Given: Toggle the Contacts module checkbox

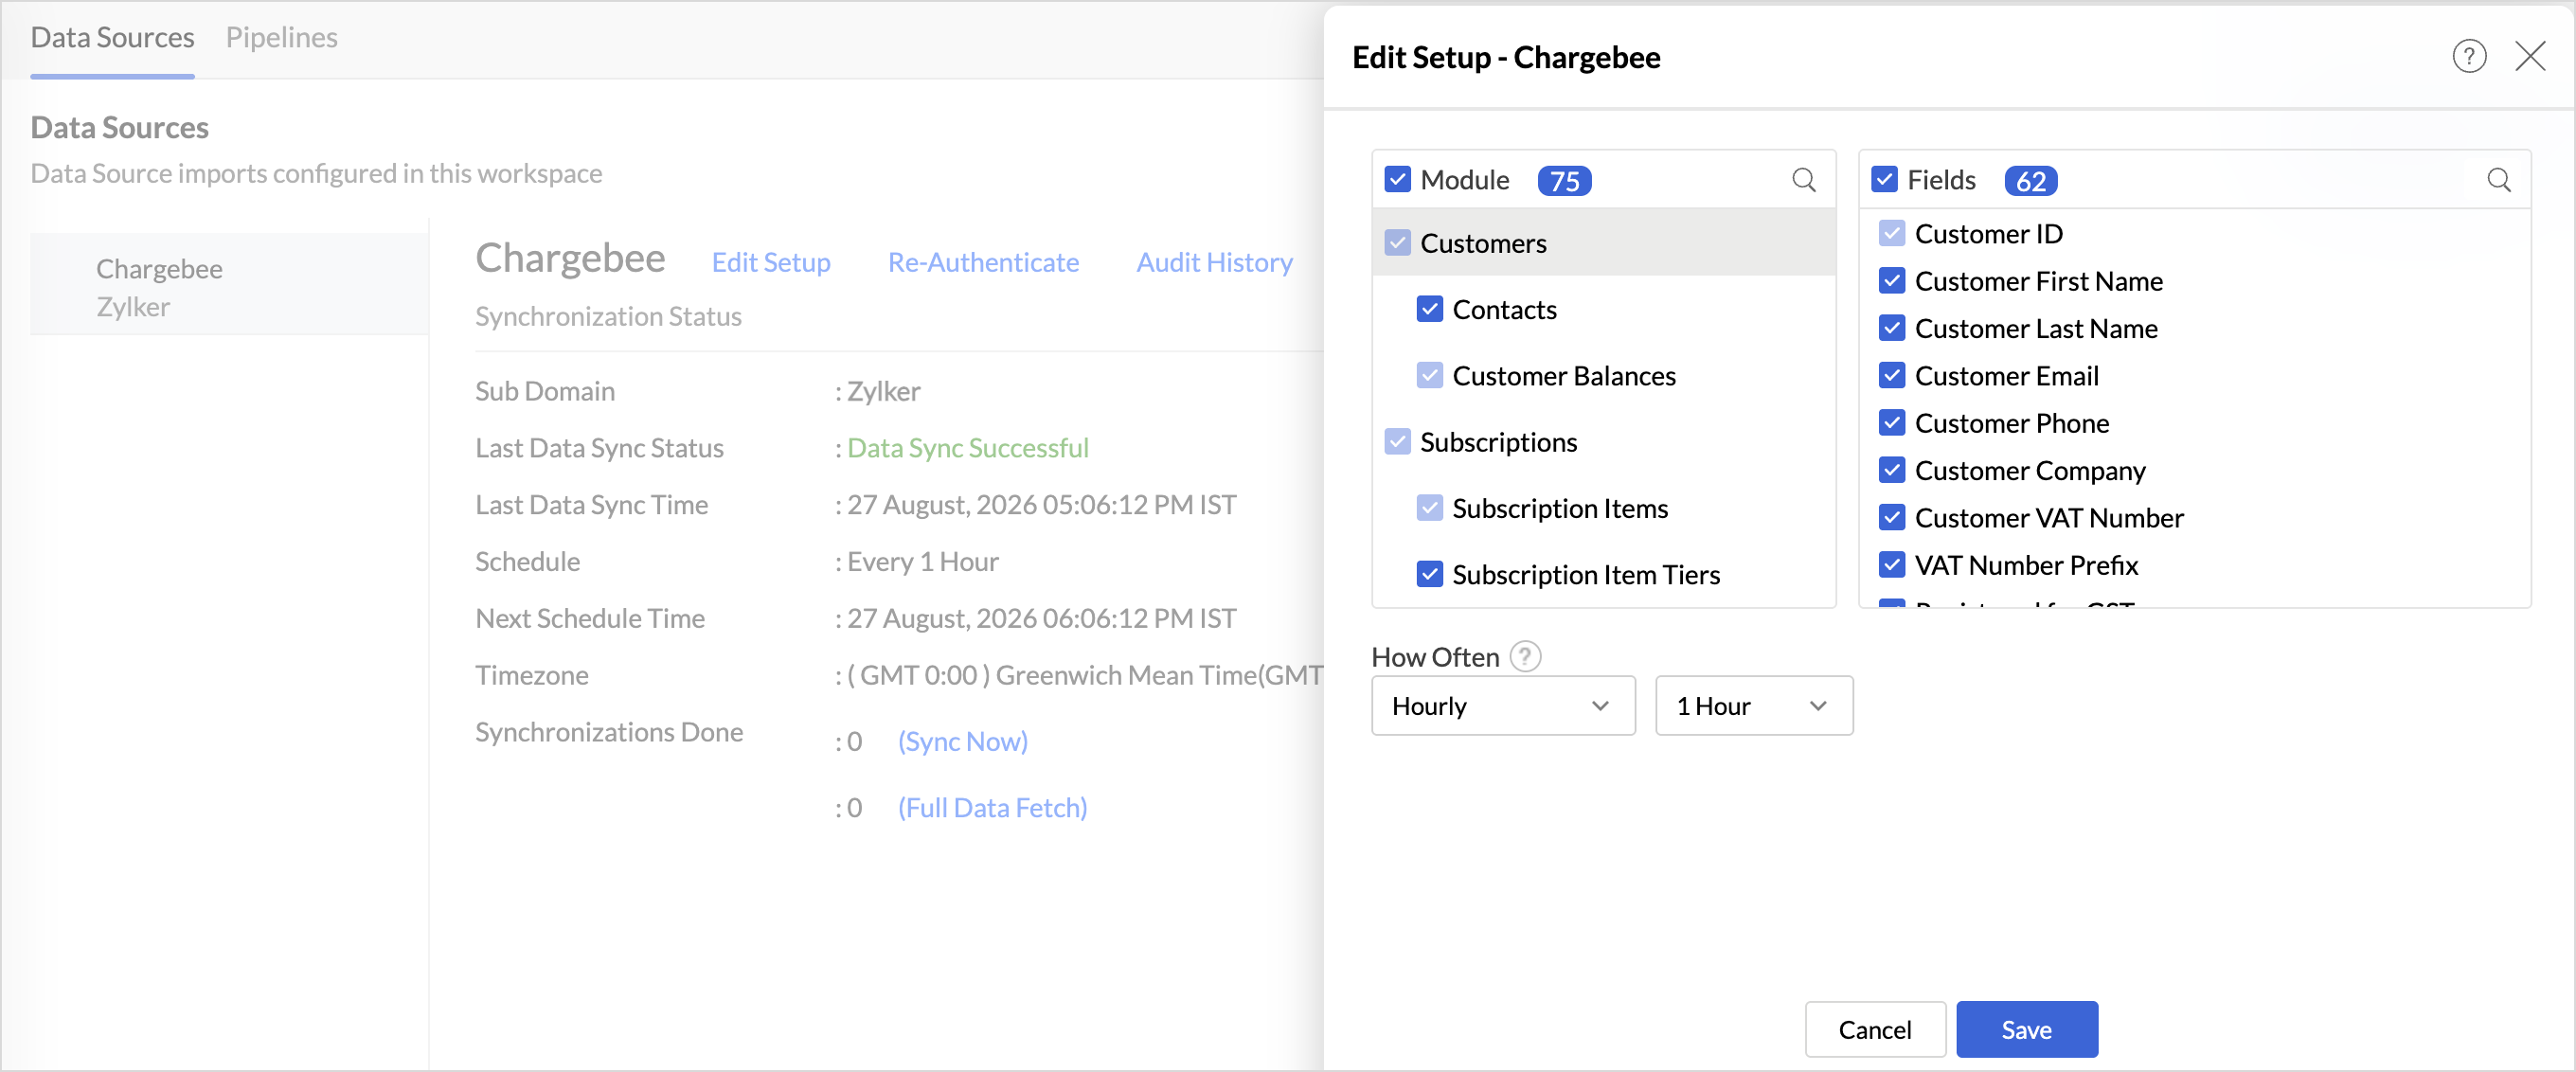Looking at the screenshot, I should 1429,309.
